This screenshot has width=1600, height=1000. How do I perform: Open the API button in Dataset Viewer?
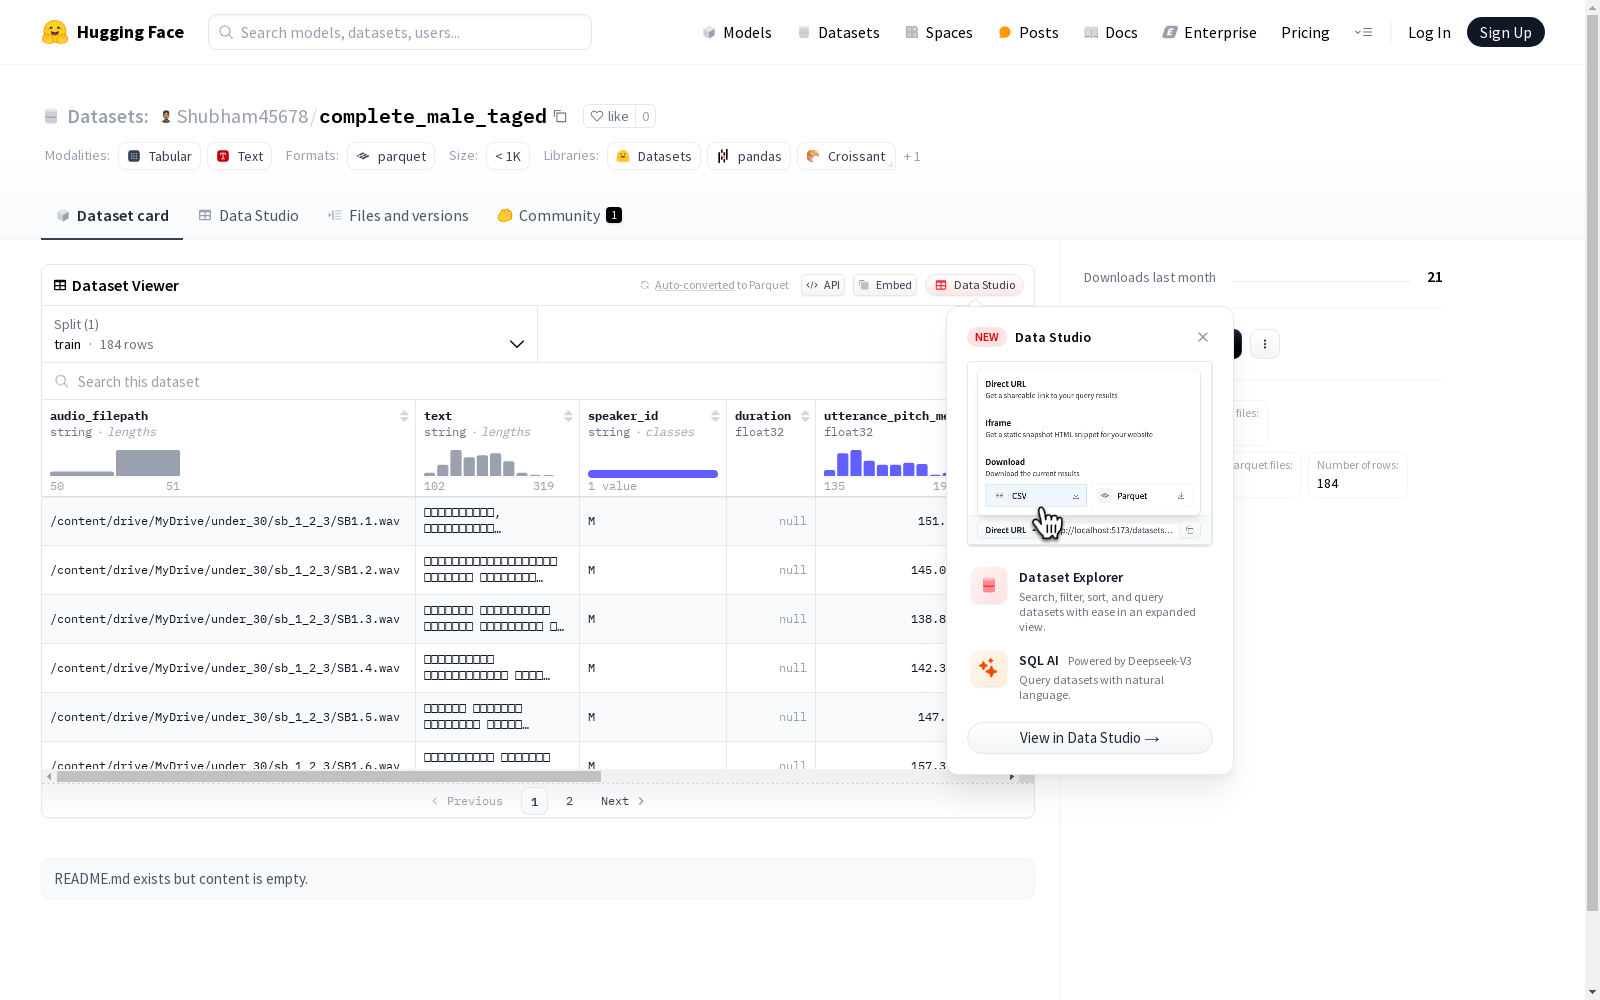point(823,285)
